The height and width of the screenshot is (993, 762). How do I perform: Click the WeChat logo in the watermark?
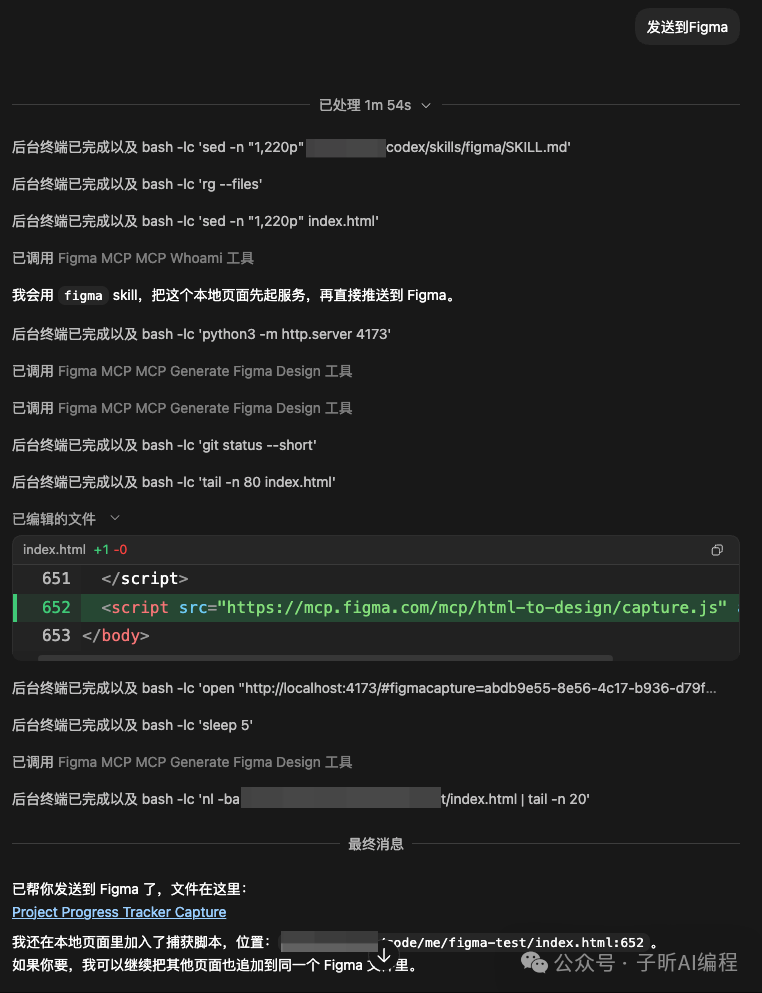coord(538,962)
